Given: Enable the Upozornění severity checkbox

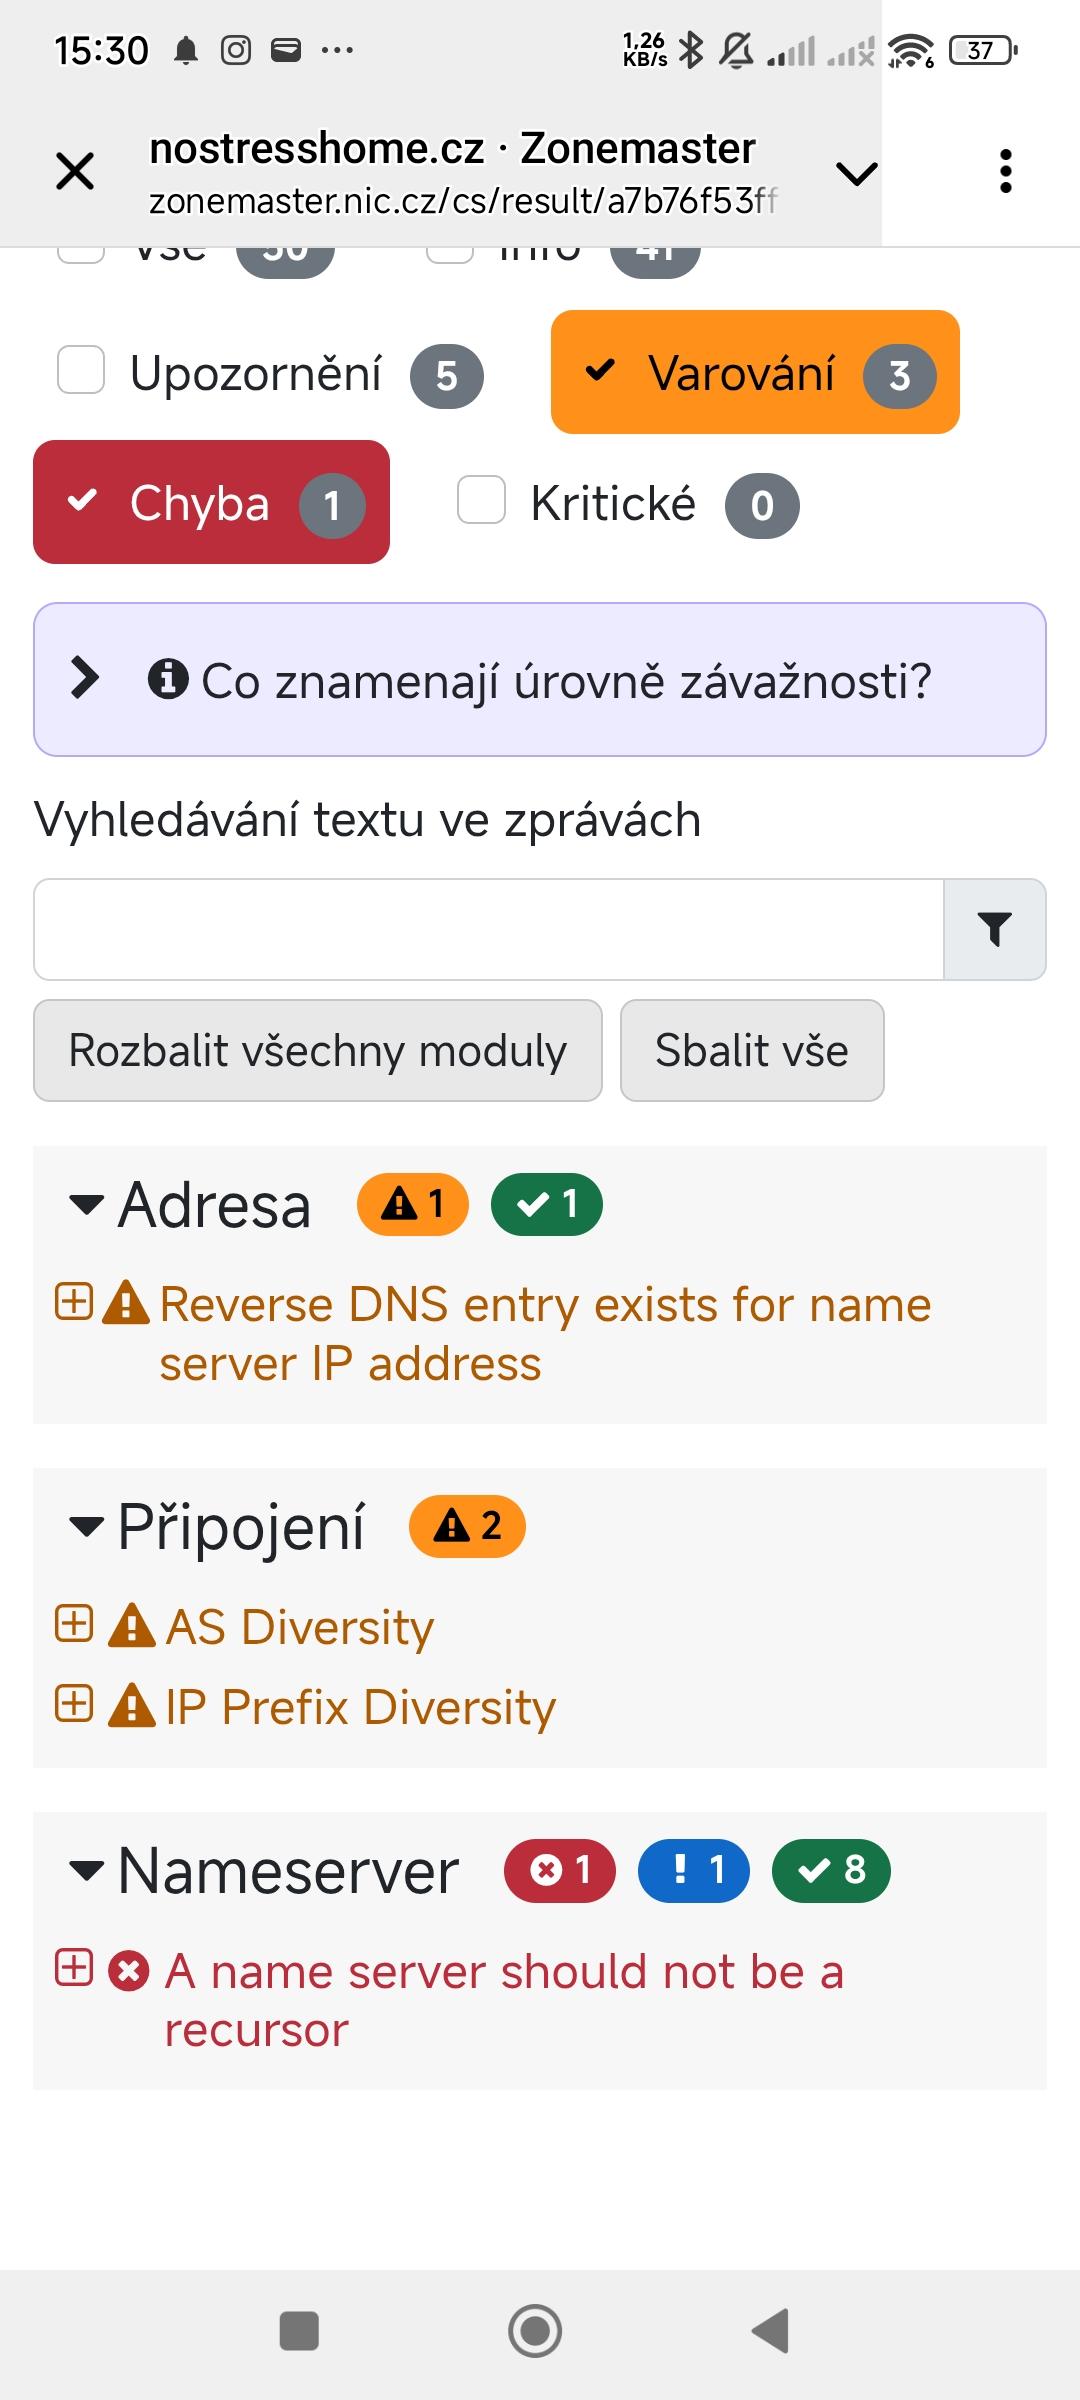Looking at the screenshot, I should click(81, 370).
